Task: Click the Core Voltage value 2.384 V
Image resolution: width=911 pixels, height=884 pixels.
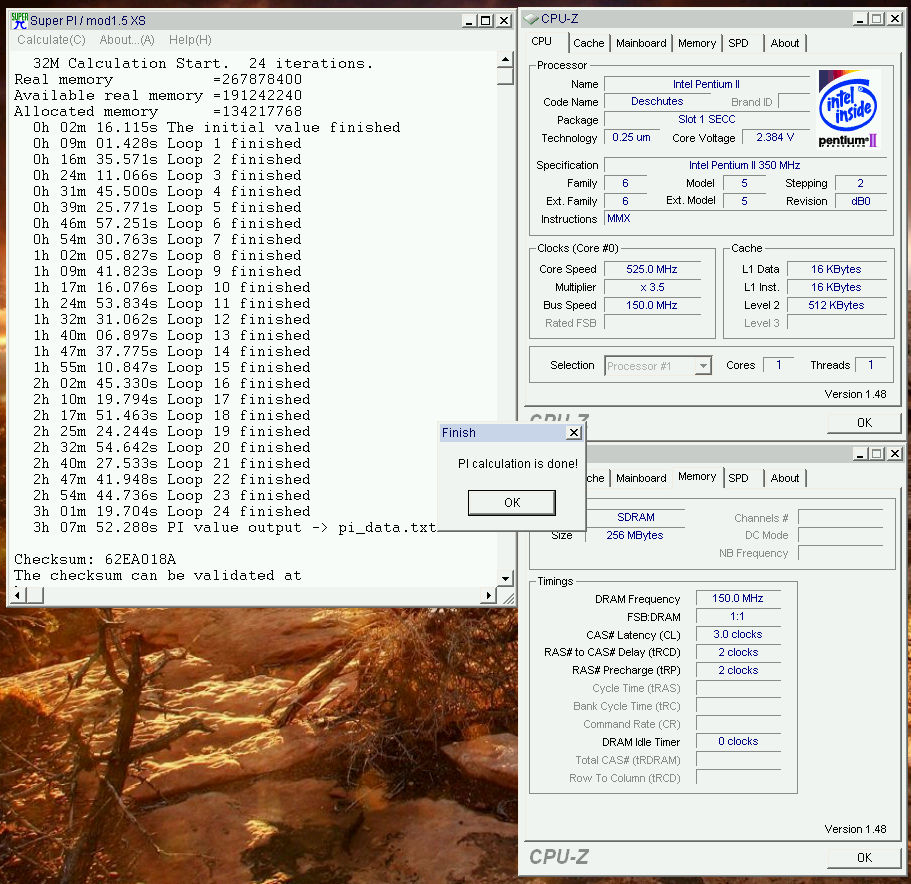Action: pos(774,138)
